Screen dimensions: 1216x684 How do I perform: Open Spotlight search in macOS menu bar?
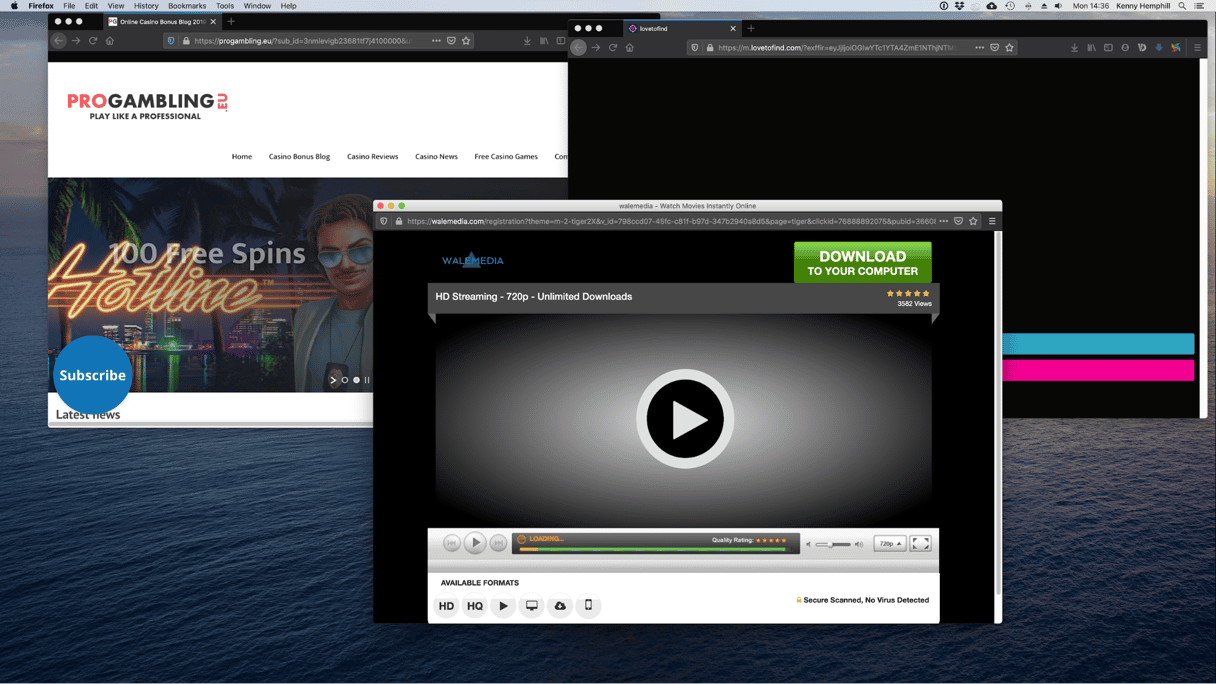(x=1182, y=6)
